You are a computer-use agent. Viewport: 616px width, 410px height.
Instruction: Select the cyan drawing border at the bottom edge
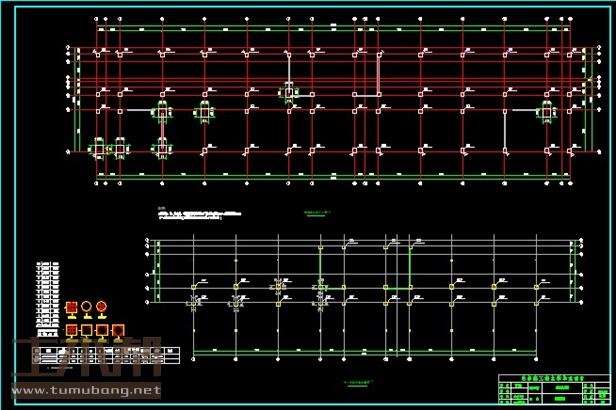pos(300,404)
